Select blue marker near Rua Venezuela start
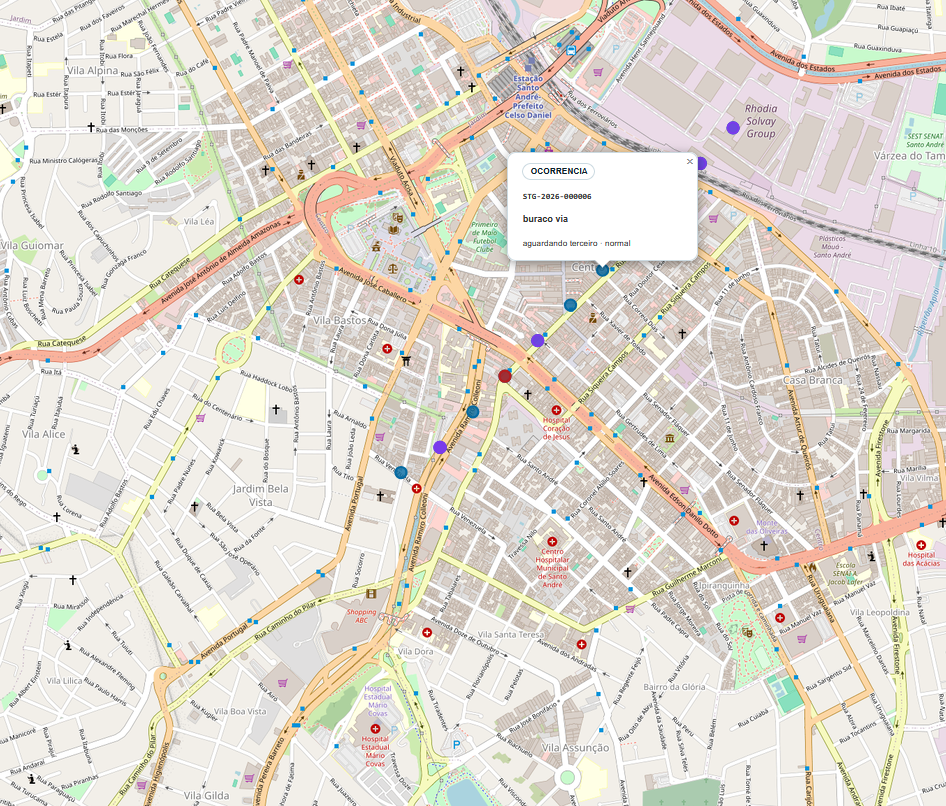 coord(401,472)
